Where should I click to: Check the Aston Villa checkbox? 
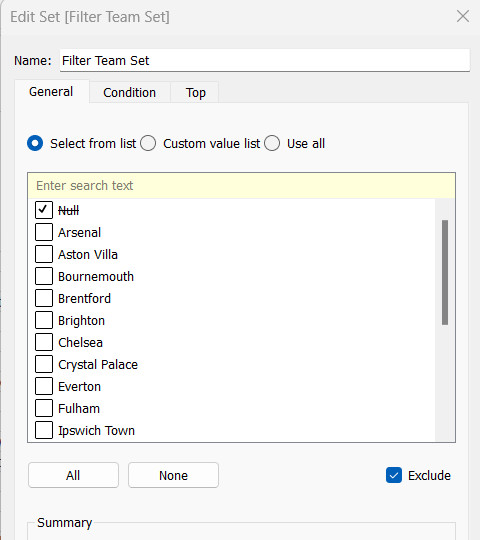pyautogui.click(x=44, y=254)
